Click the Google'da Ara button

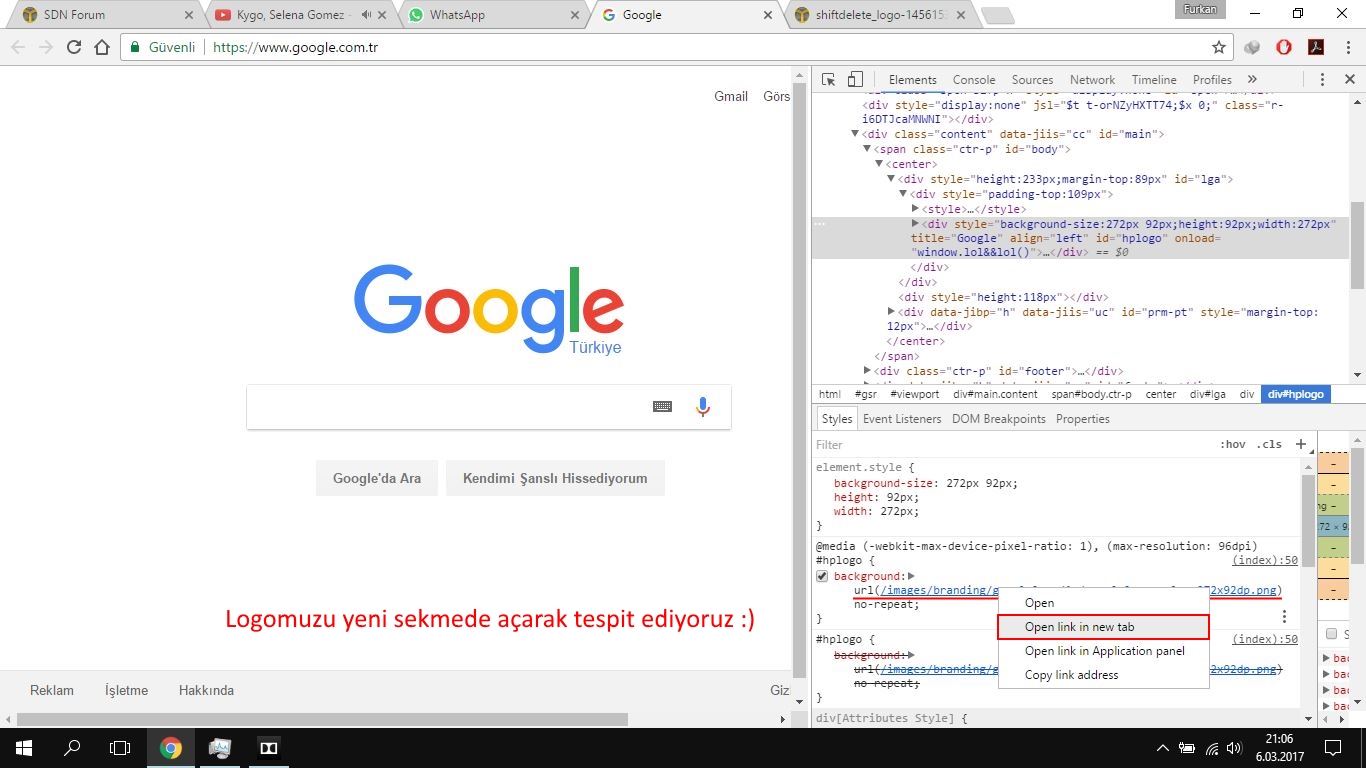pyautogui.click(x=377, y=478)
